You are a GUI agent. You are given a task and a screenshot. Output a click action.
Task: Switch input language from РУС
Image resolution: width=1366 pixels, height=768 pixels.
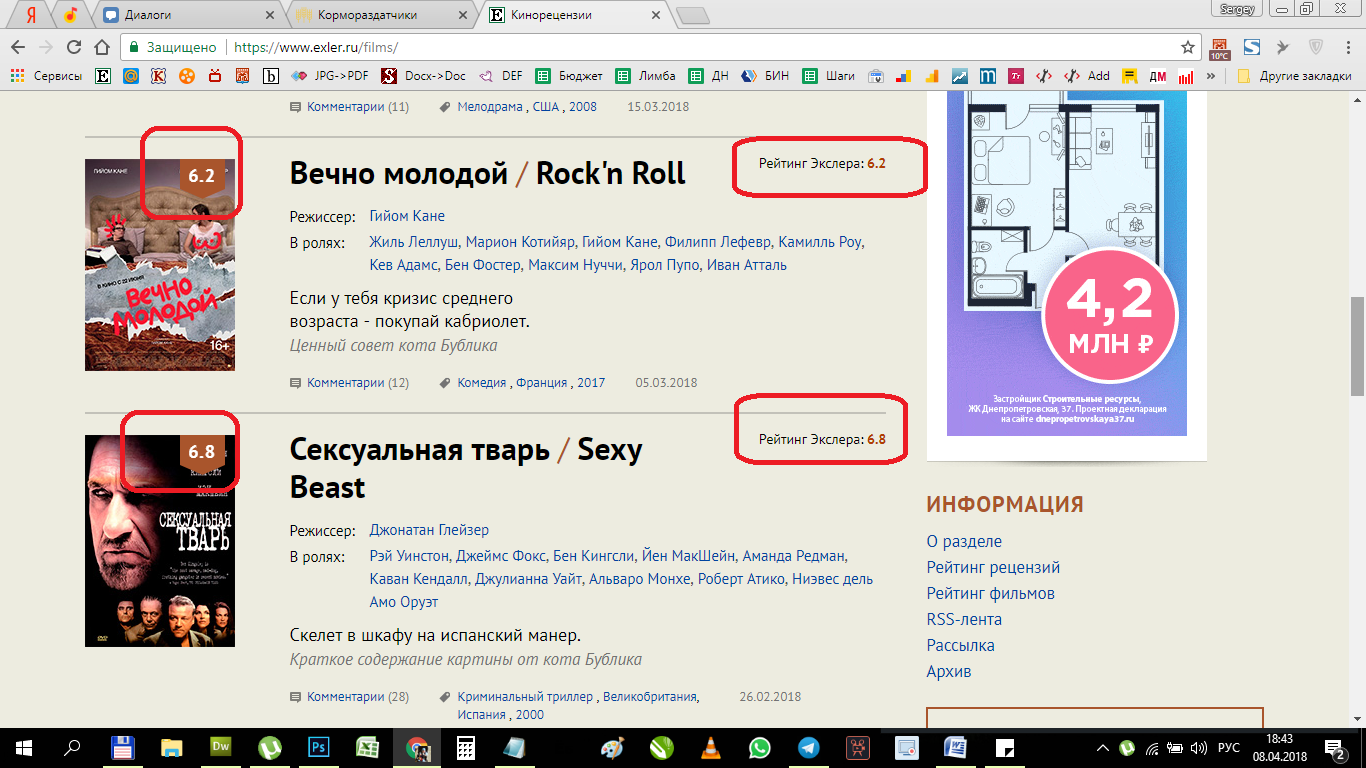[x=1227, y=747]
